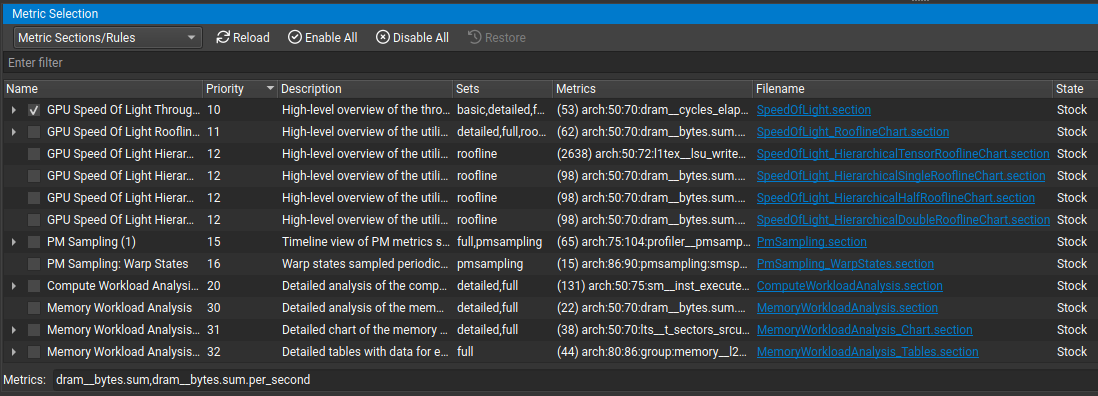Open SpeedOfLight_HierarchicalSingleRooflineChart.section link
Viewport: 1098px width, 396px height.
(901, 176)
